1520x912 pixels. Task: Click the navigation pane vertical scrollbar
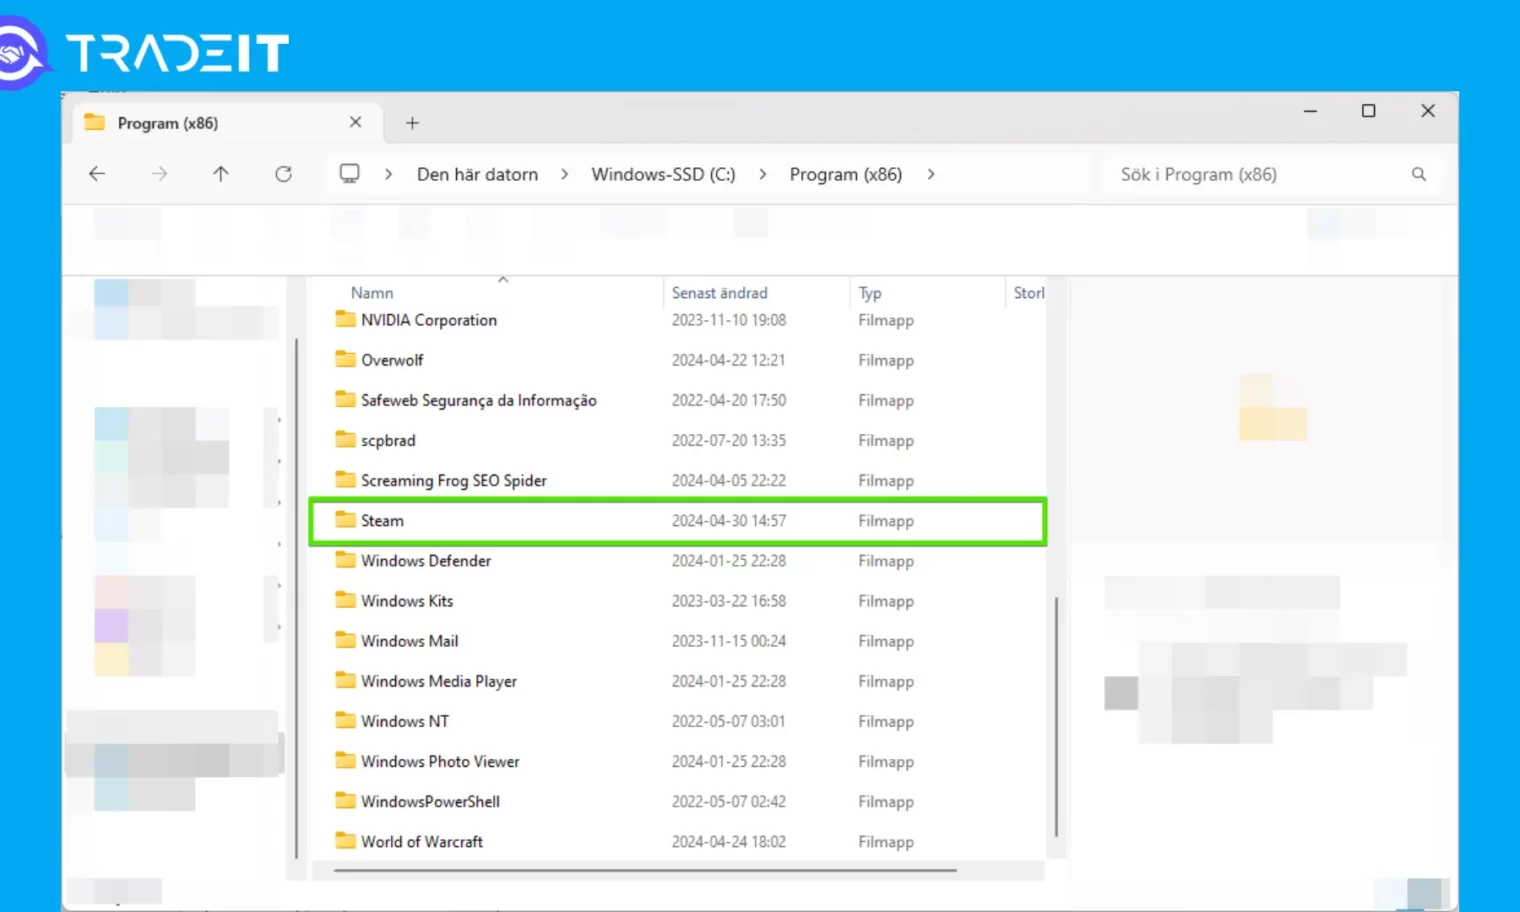297,598
